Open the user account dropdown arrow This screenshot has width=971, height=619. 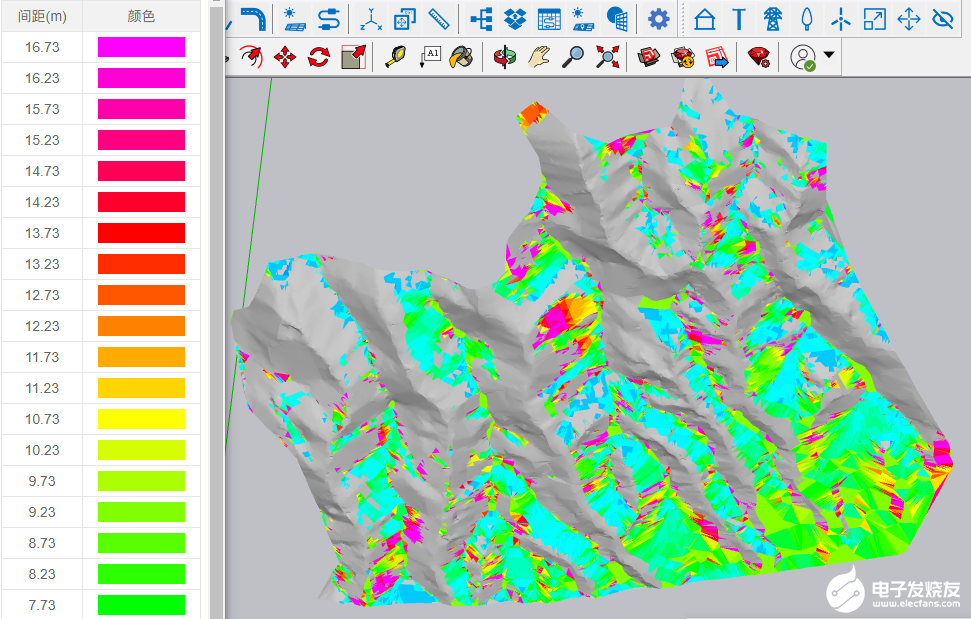829,57
